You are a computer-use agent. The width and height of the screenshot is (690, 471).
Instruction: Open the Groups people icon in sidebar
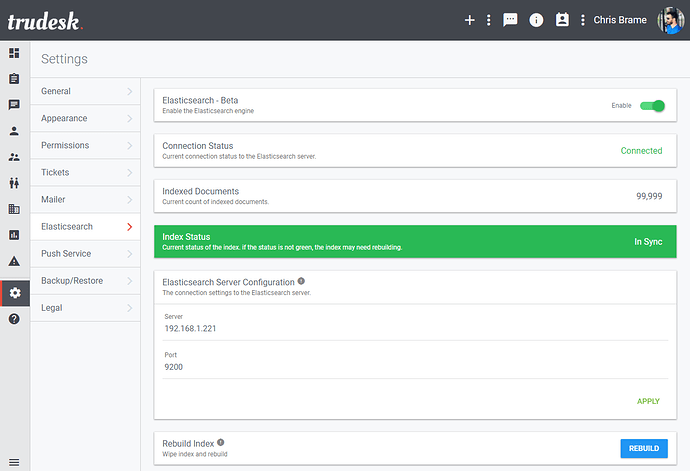(x=14, y=157)
